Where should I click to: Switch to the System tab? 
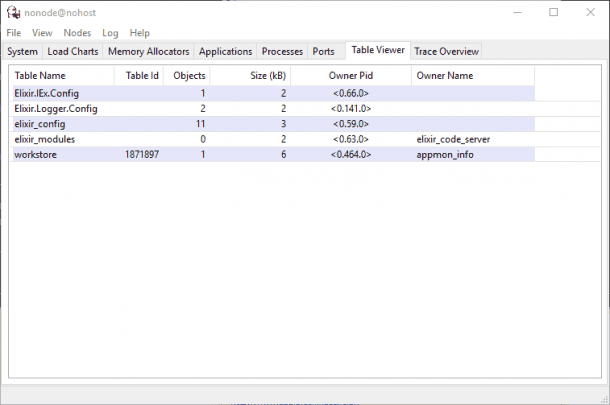22,51
